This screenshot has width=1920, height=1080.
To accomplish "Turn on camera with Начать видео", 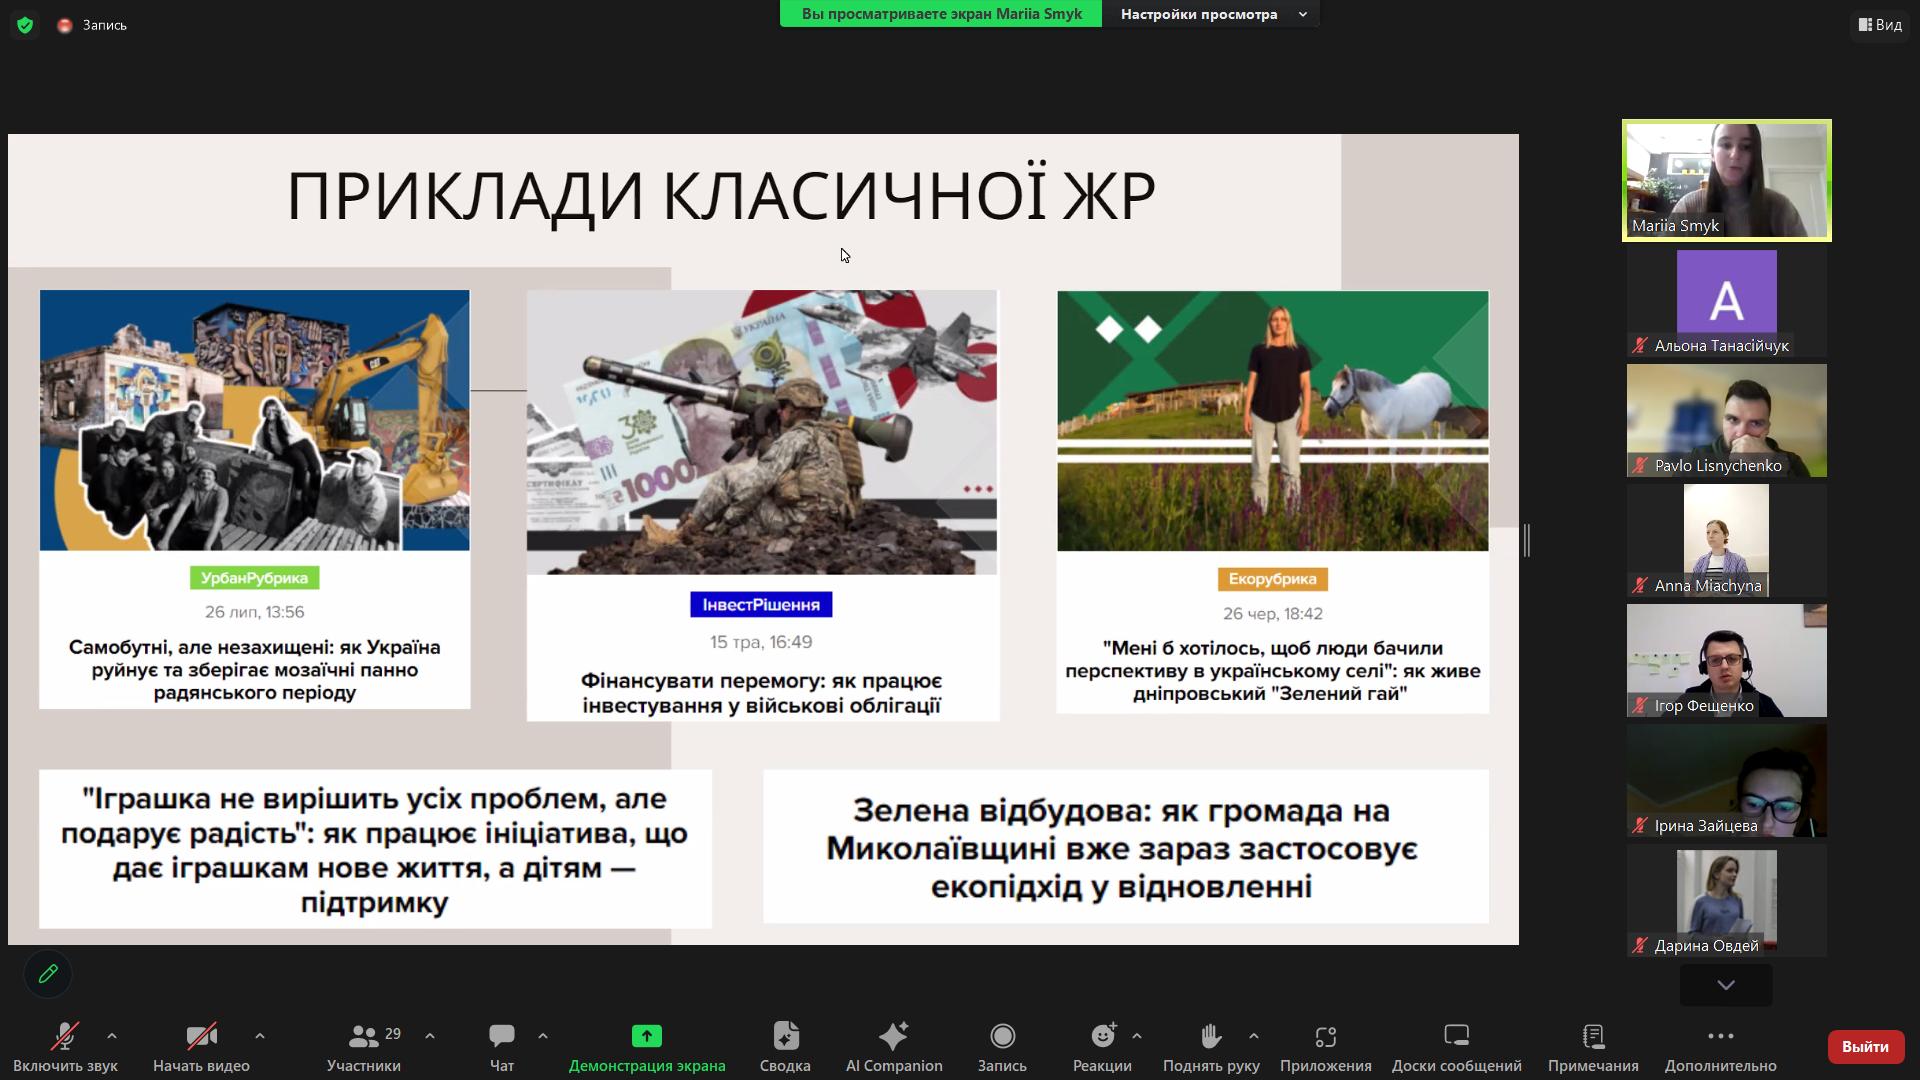I will (201, 1036).
